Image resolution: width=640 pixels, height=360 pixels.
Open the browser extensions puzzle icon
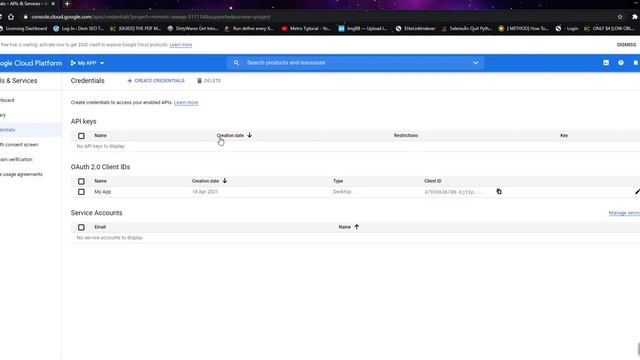[x=635, y=17]
